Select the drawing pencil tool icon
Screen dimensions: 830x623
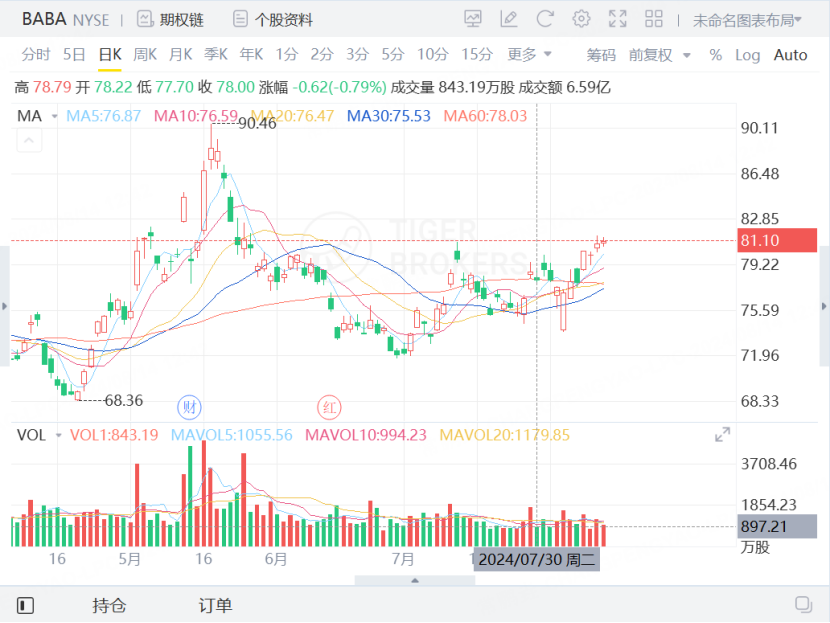point(509,19)
